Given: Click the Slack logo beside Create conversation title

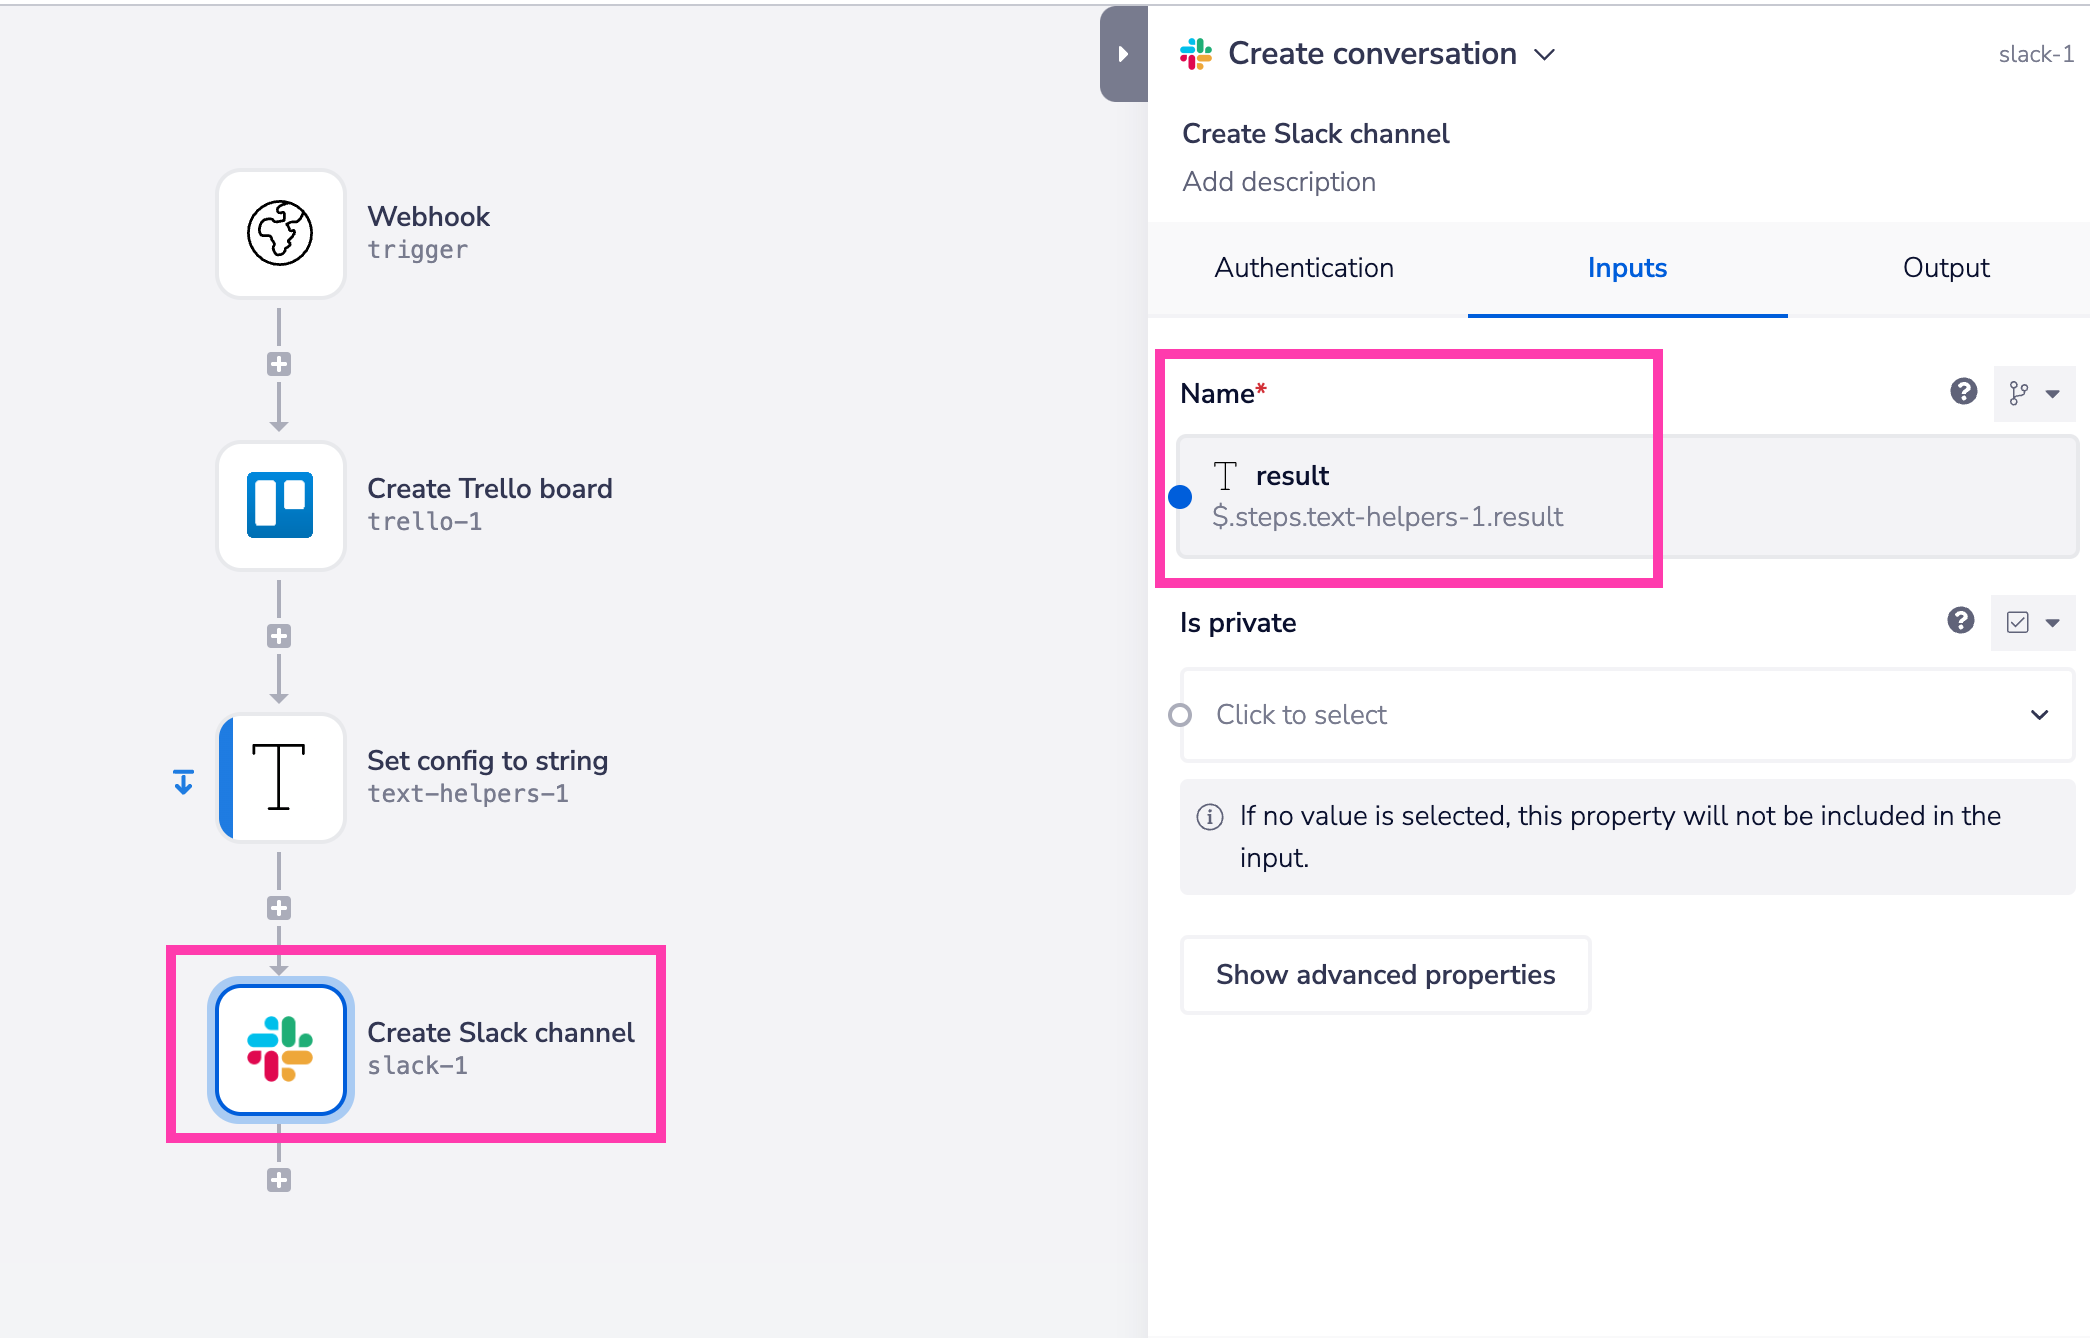Looking at the screenshot, I should 1197,53.
